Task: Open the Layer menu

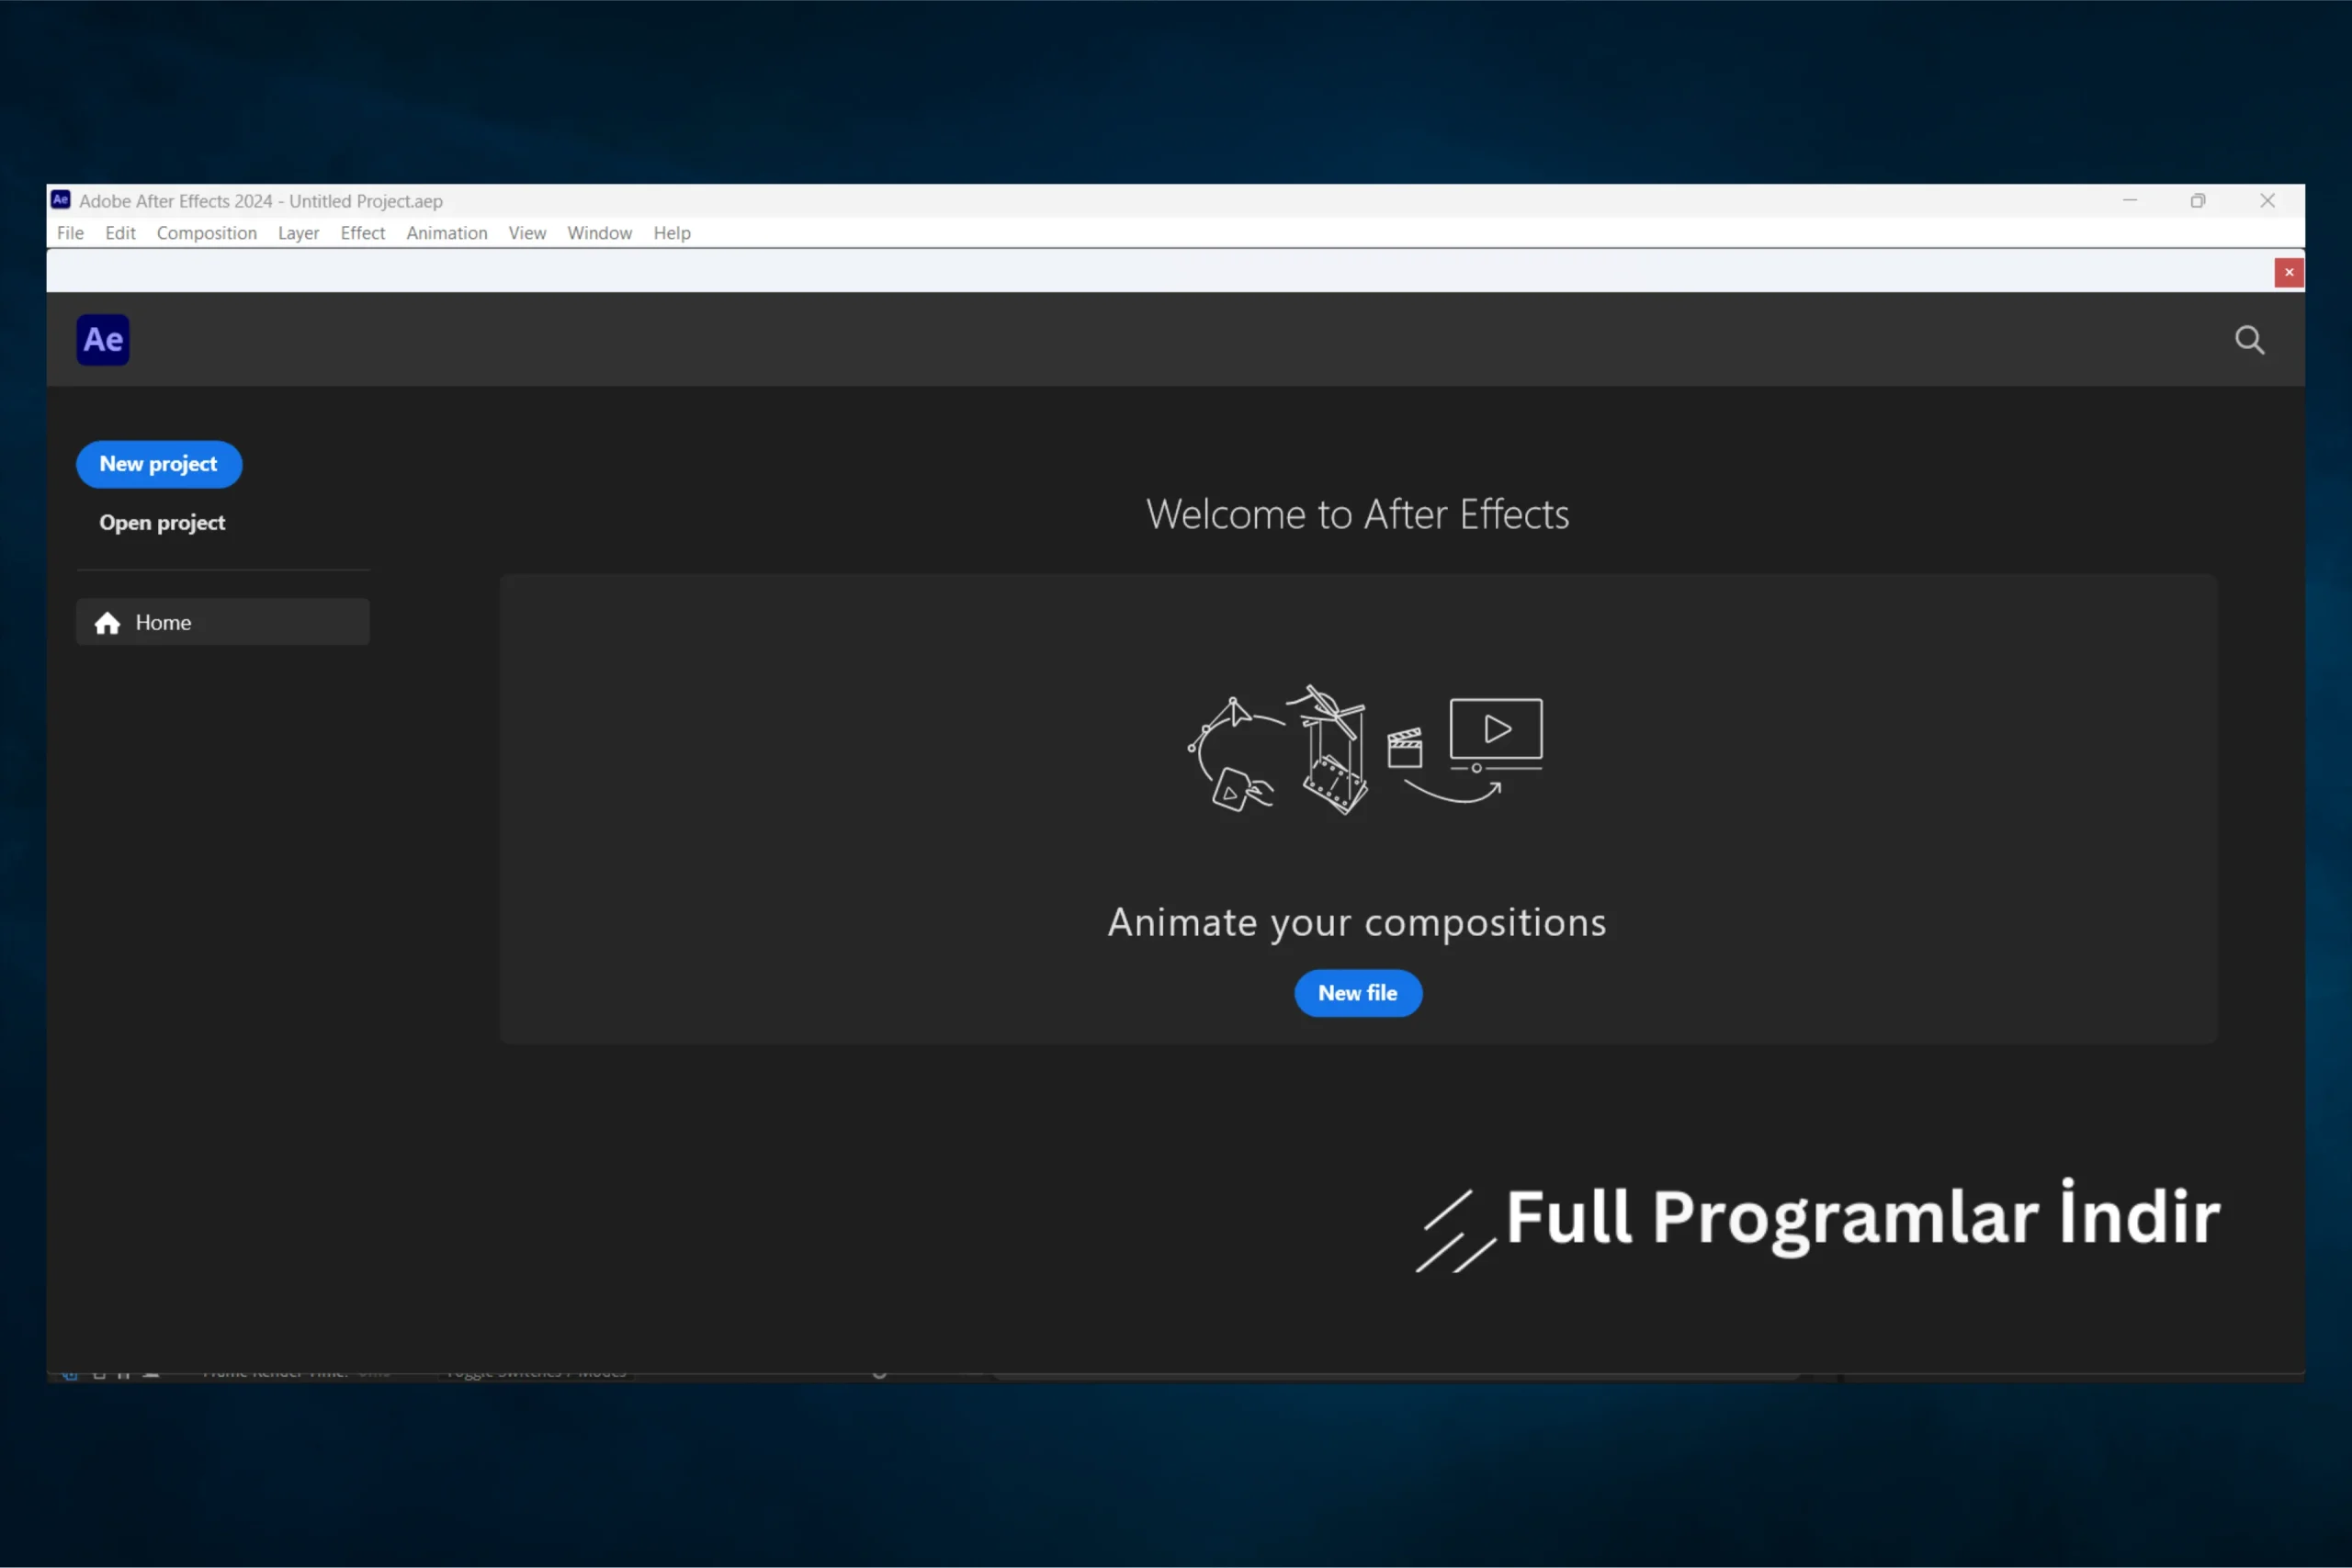Action: [298, 233]
